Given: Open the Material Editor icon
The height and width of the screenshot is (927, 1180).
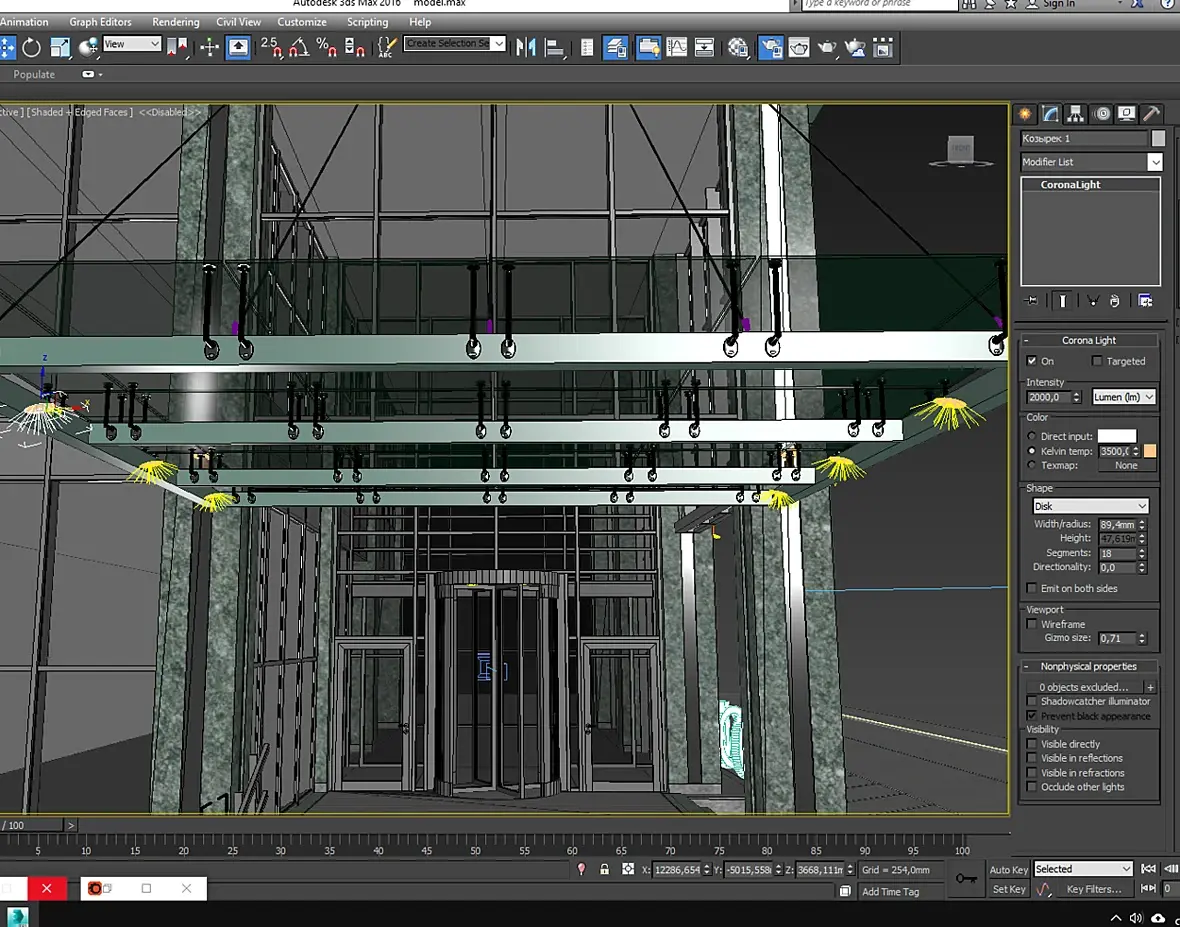Looking at the screenshot, I should (x=738, y=47).
